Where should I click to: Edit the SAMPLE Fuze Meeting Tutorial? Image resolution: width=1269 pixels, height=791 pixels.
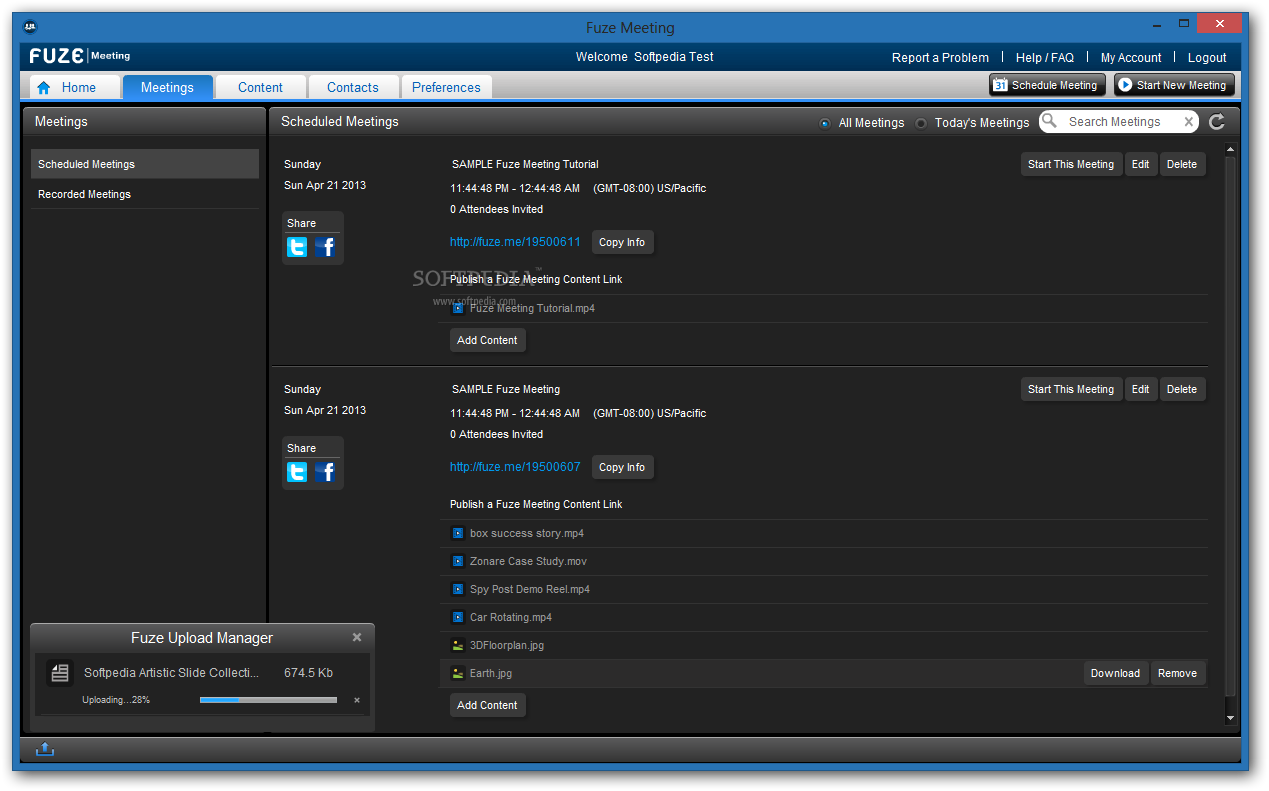1140,164
